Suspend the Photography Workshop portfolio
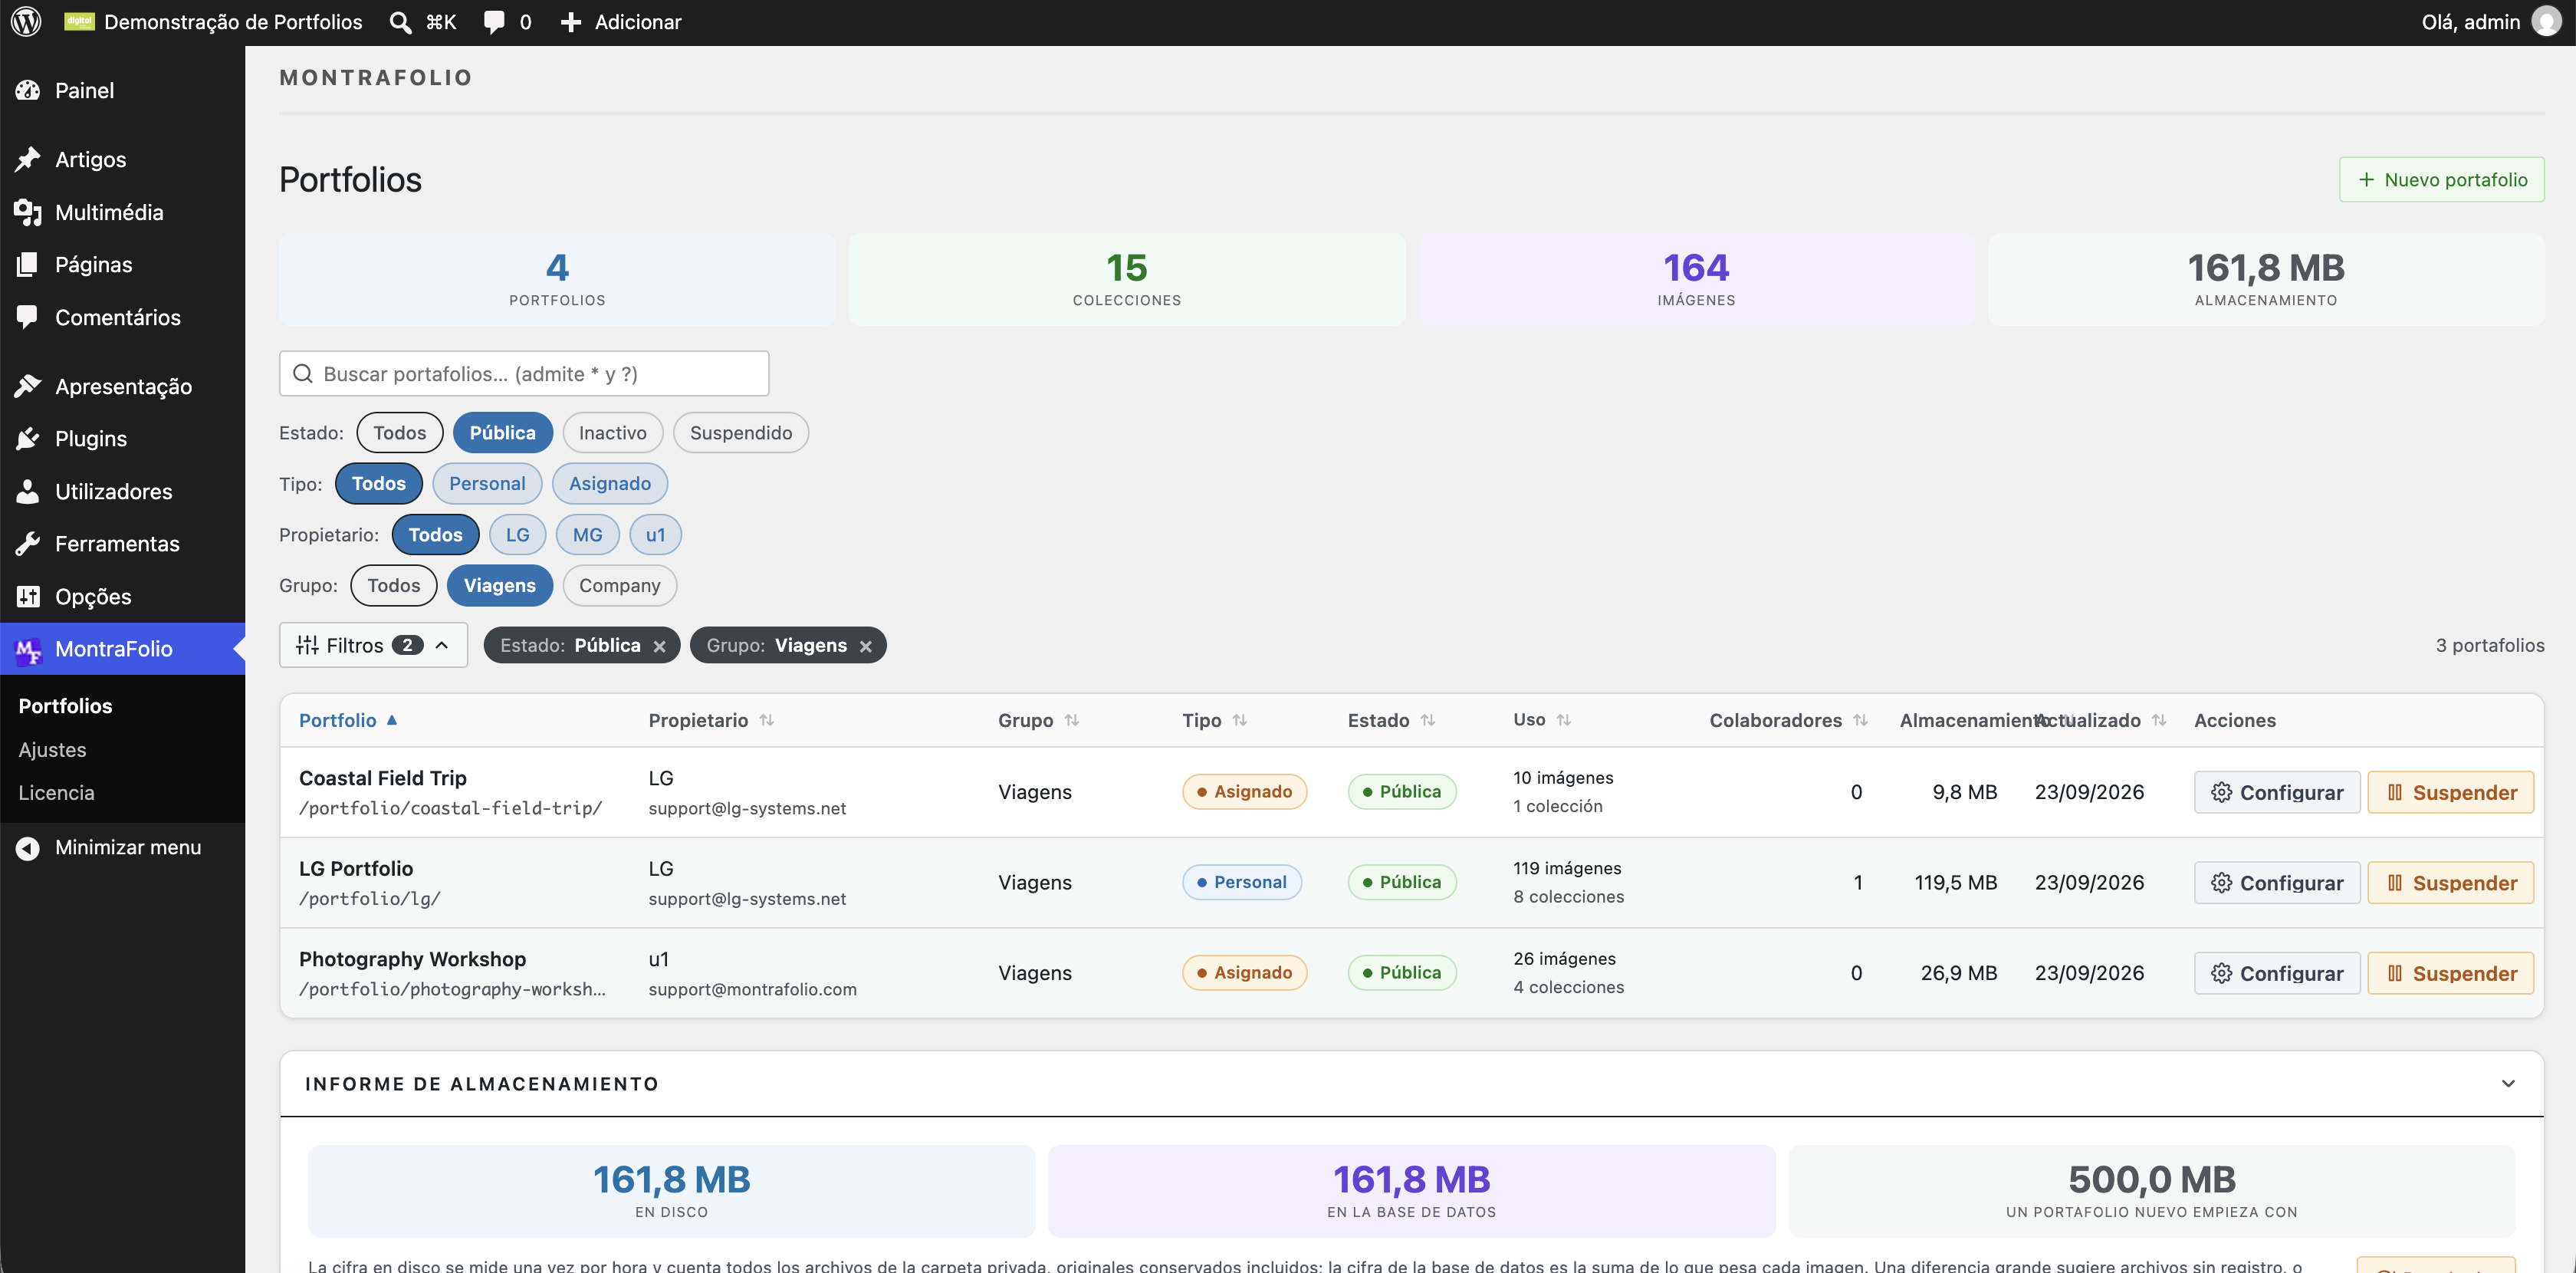Screen dimensions: 2576x1273 click(2450, 973)
